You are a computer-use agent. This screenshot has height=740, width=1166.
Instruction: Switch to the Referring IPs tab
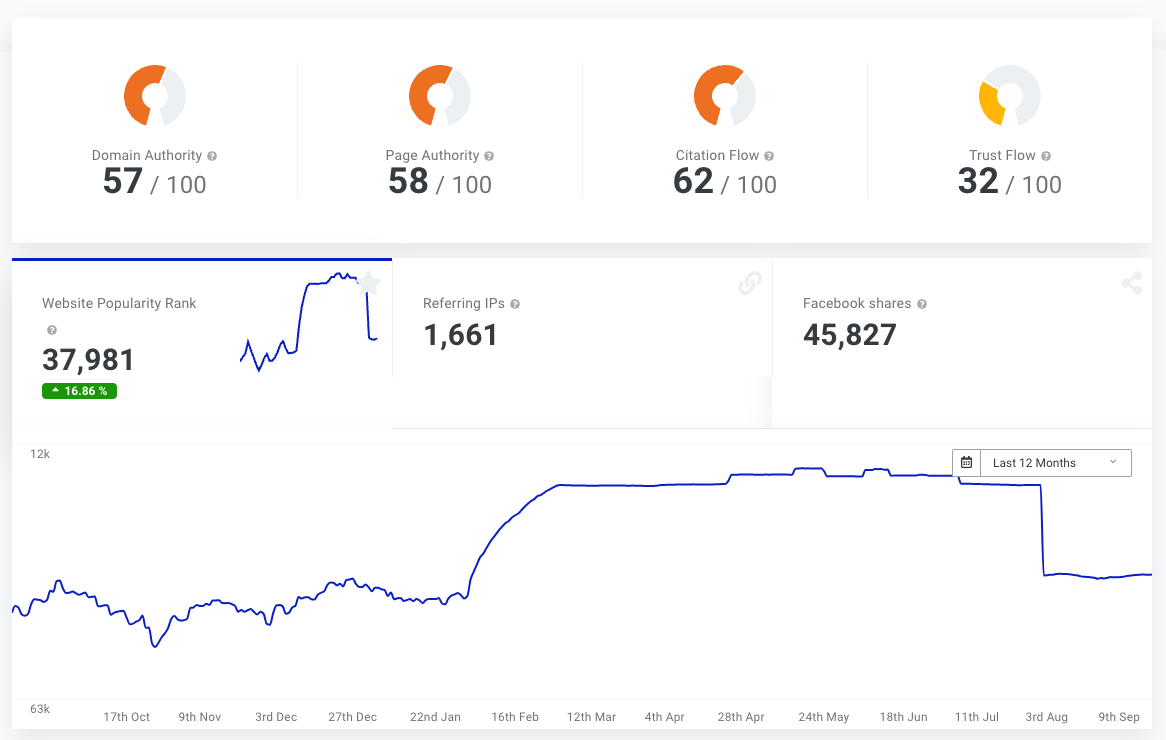pyautogui.click(x=581, y=320)
